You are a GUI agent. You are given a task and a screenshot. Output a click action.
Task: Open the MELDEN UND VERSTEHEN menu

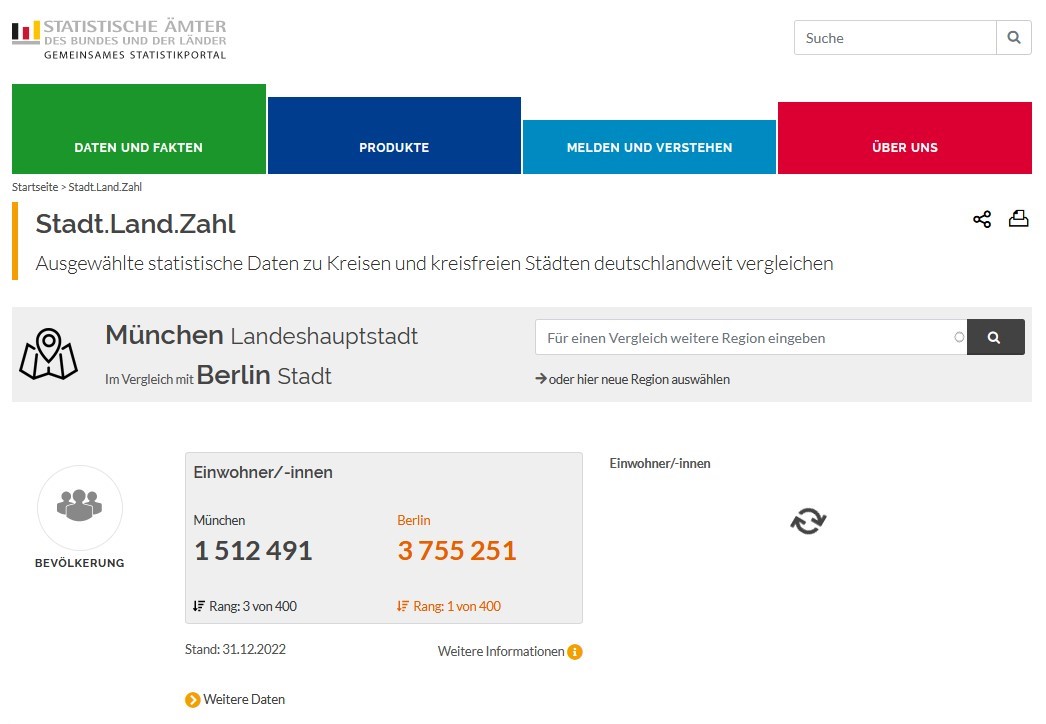(x=649, y=147)
